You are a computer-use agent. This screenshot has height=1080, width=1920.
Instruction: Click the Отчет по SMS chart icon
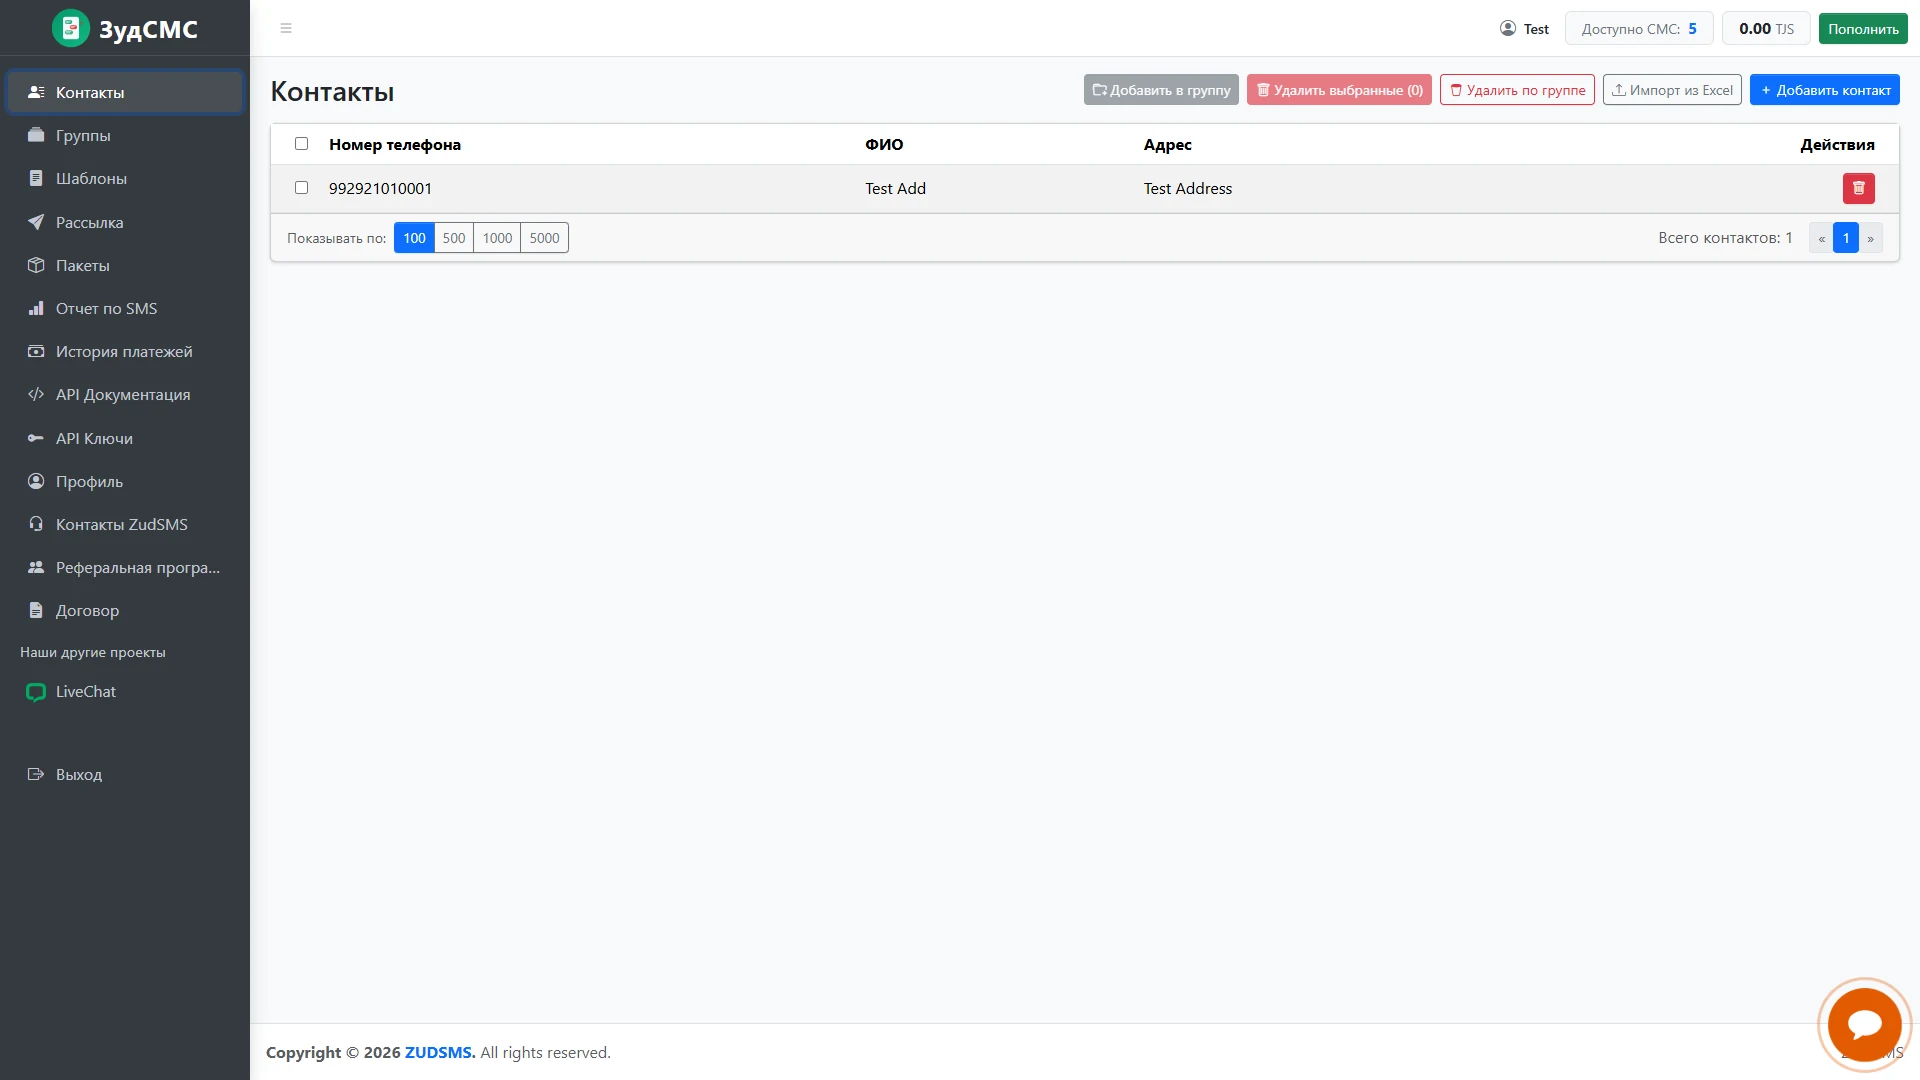click(36, 308)
